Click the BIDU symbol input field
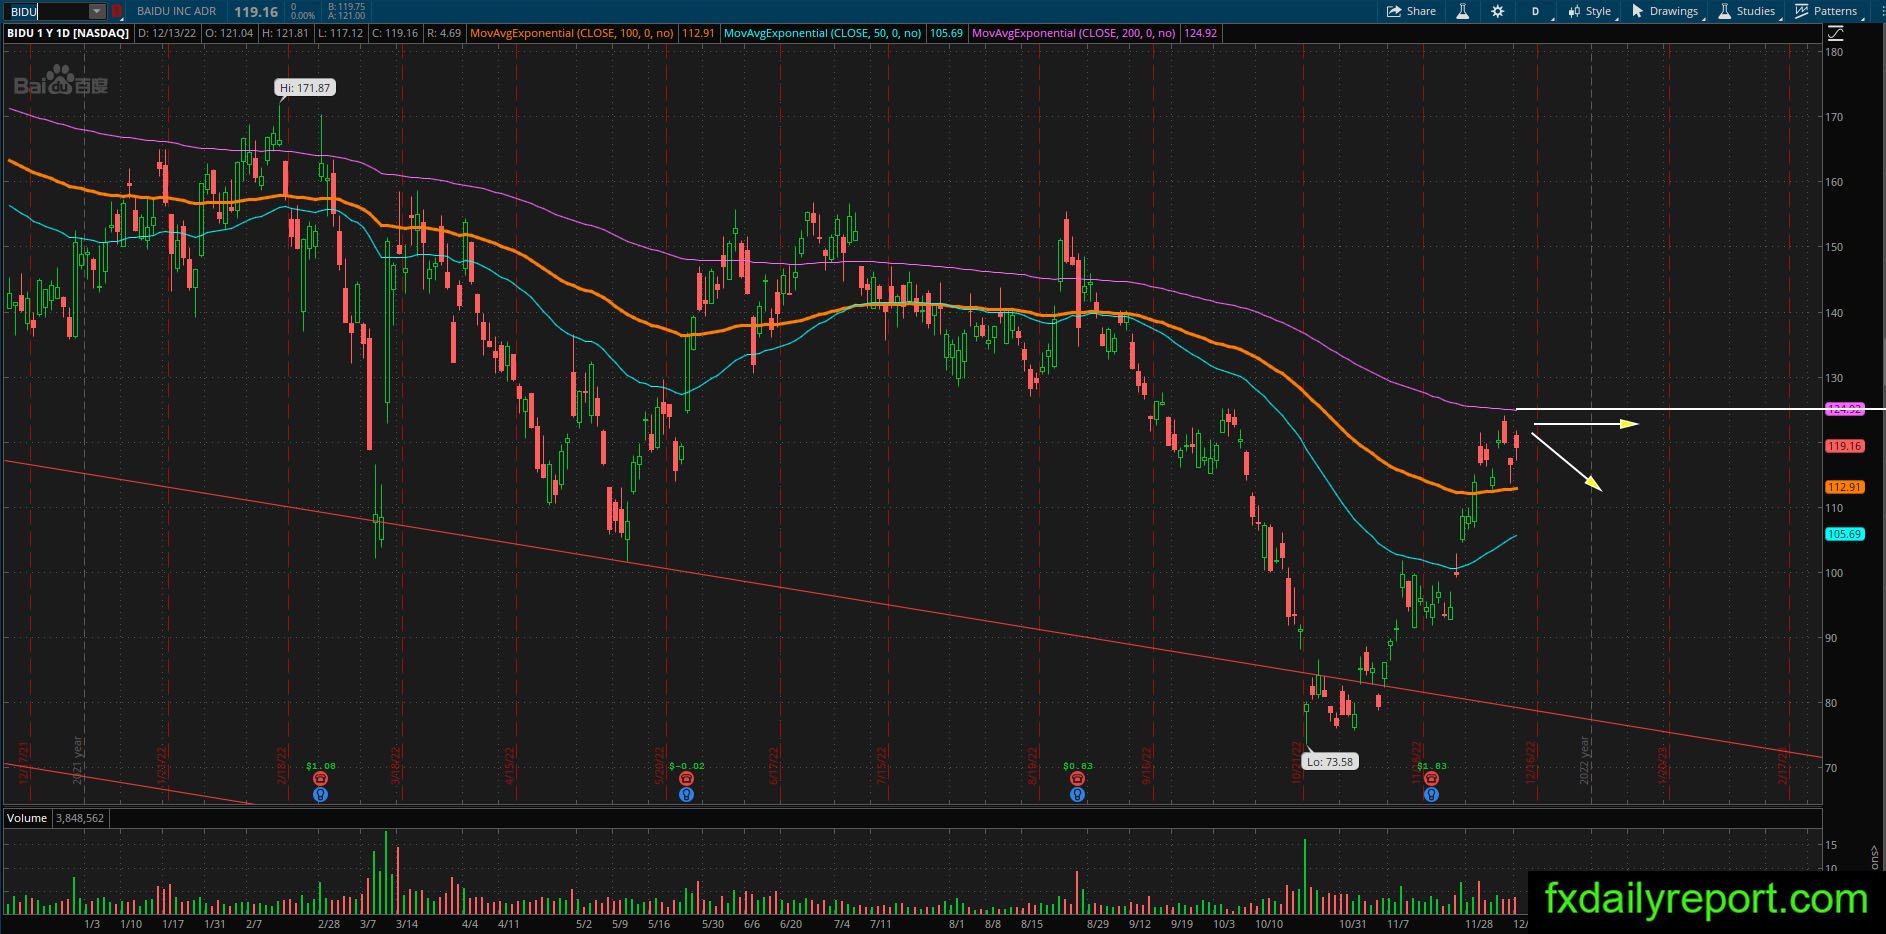This screenshot has height=934, width=1886. (x=47, y=11)
